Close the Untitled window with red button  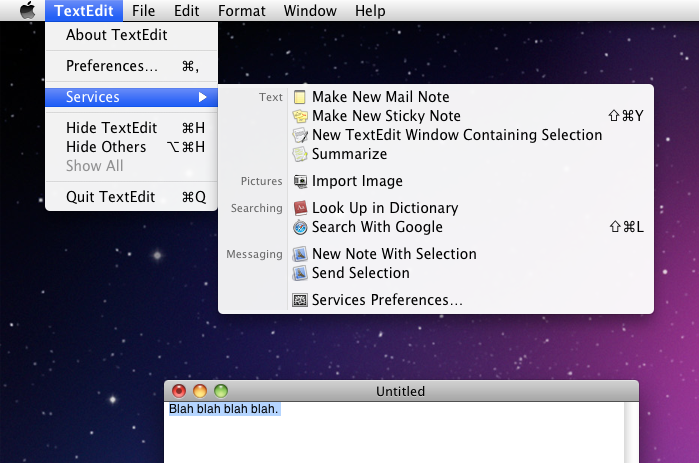point(179,391)
